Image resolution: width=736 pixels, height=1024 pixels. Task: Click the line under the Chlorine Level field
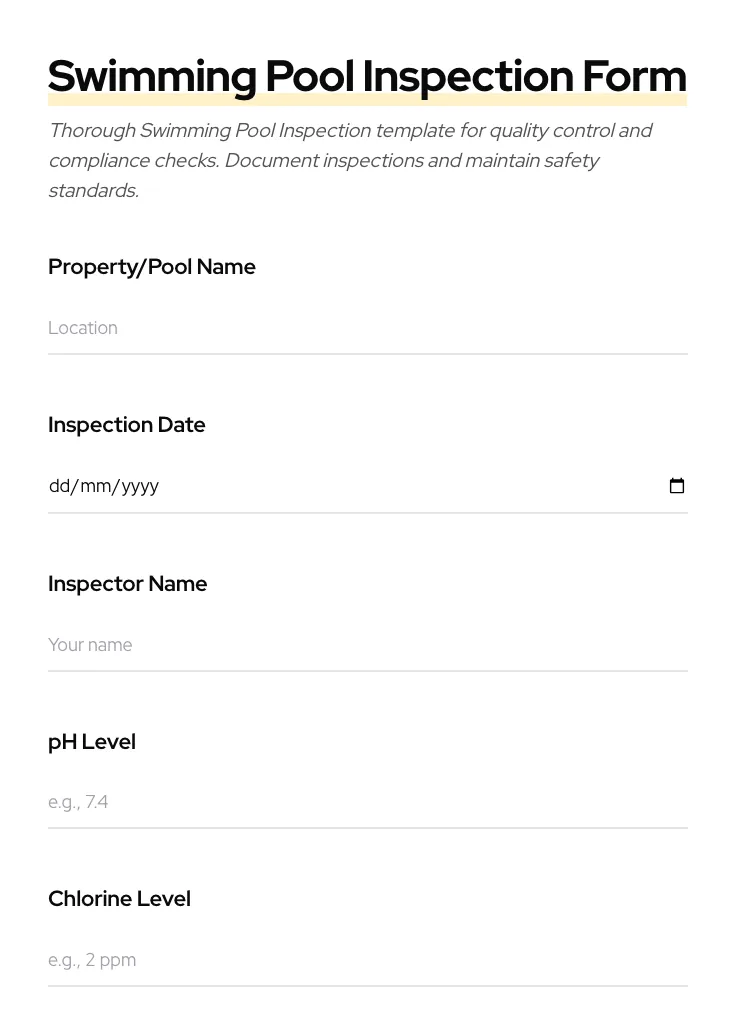pos(367,986)
